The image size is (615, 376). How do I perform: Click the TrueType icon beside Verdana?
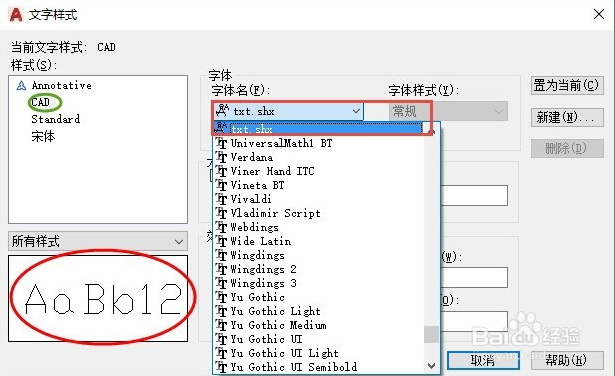222,157
